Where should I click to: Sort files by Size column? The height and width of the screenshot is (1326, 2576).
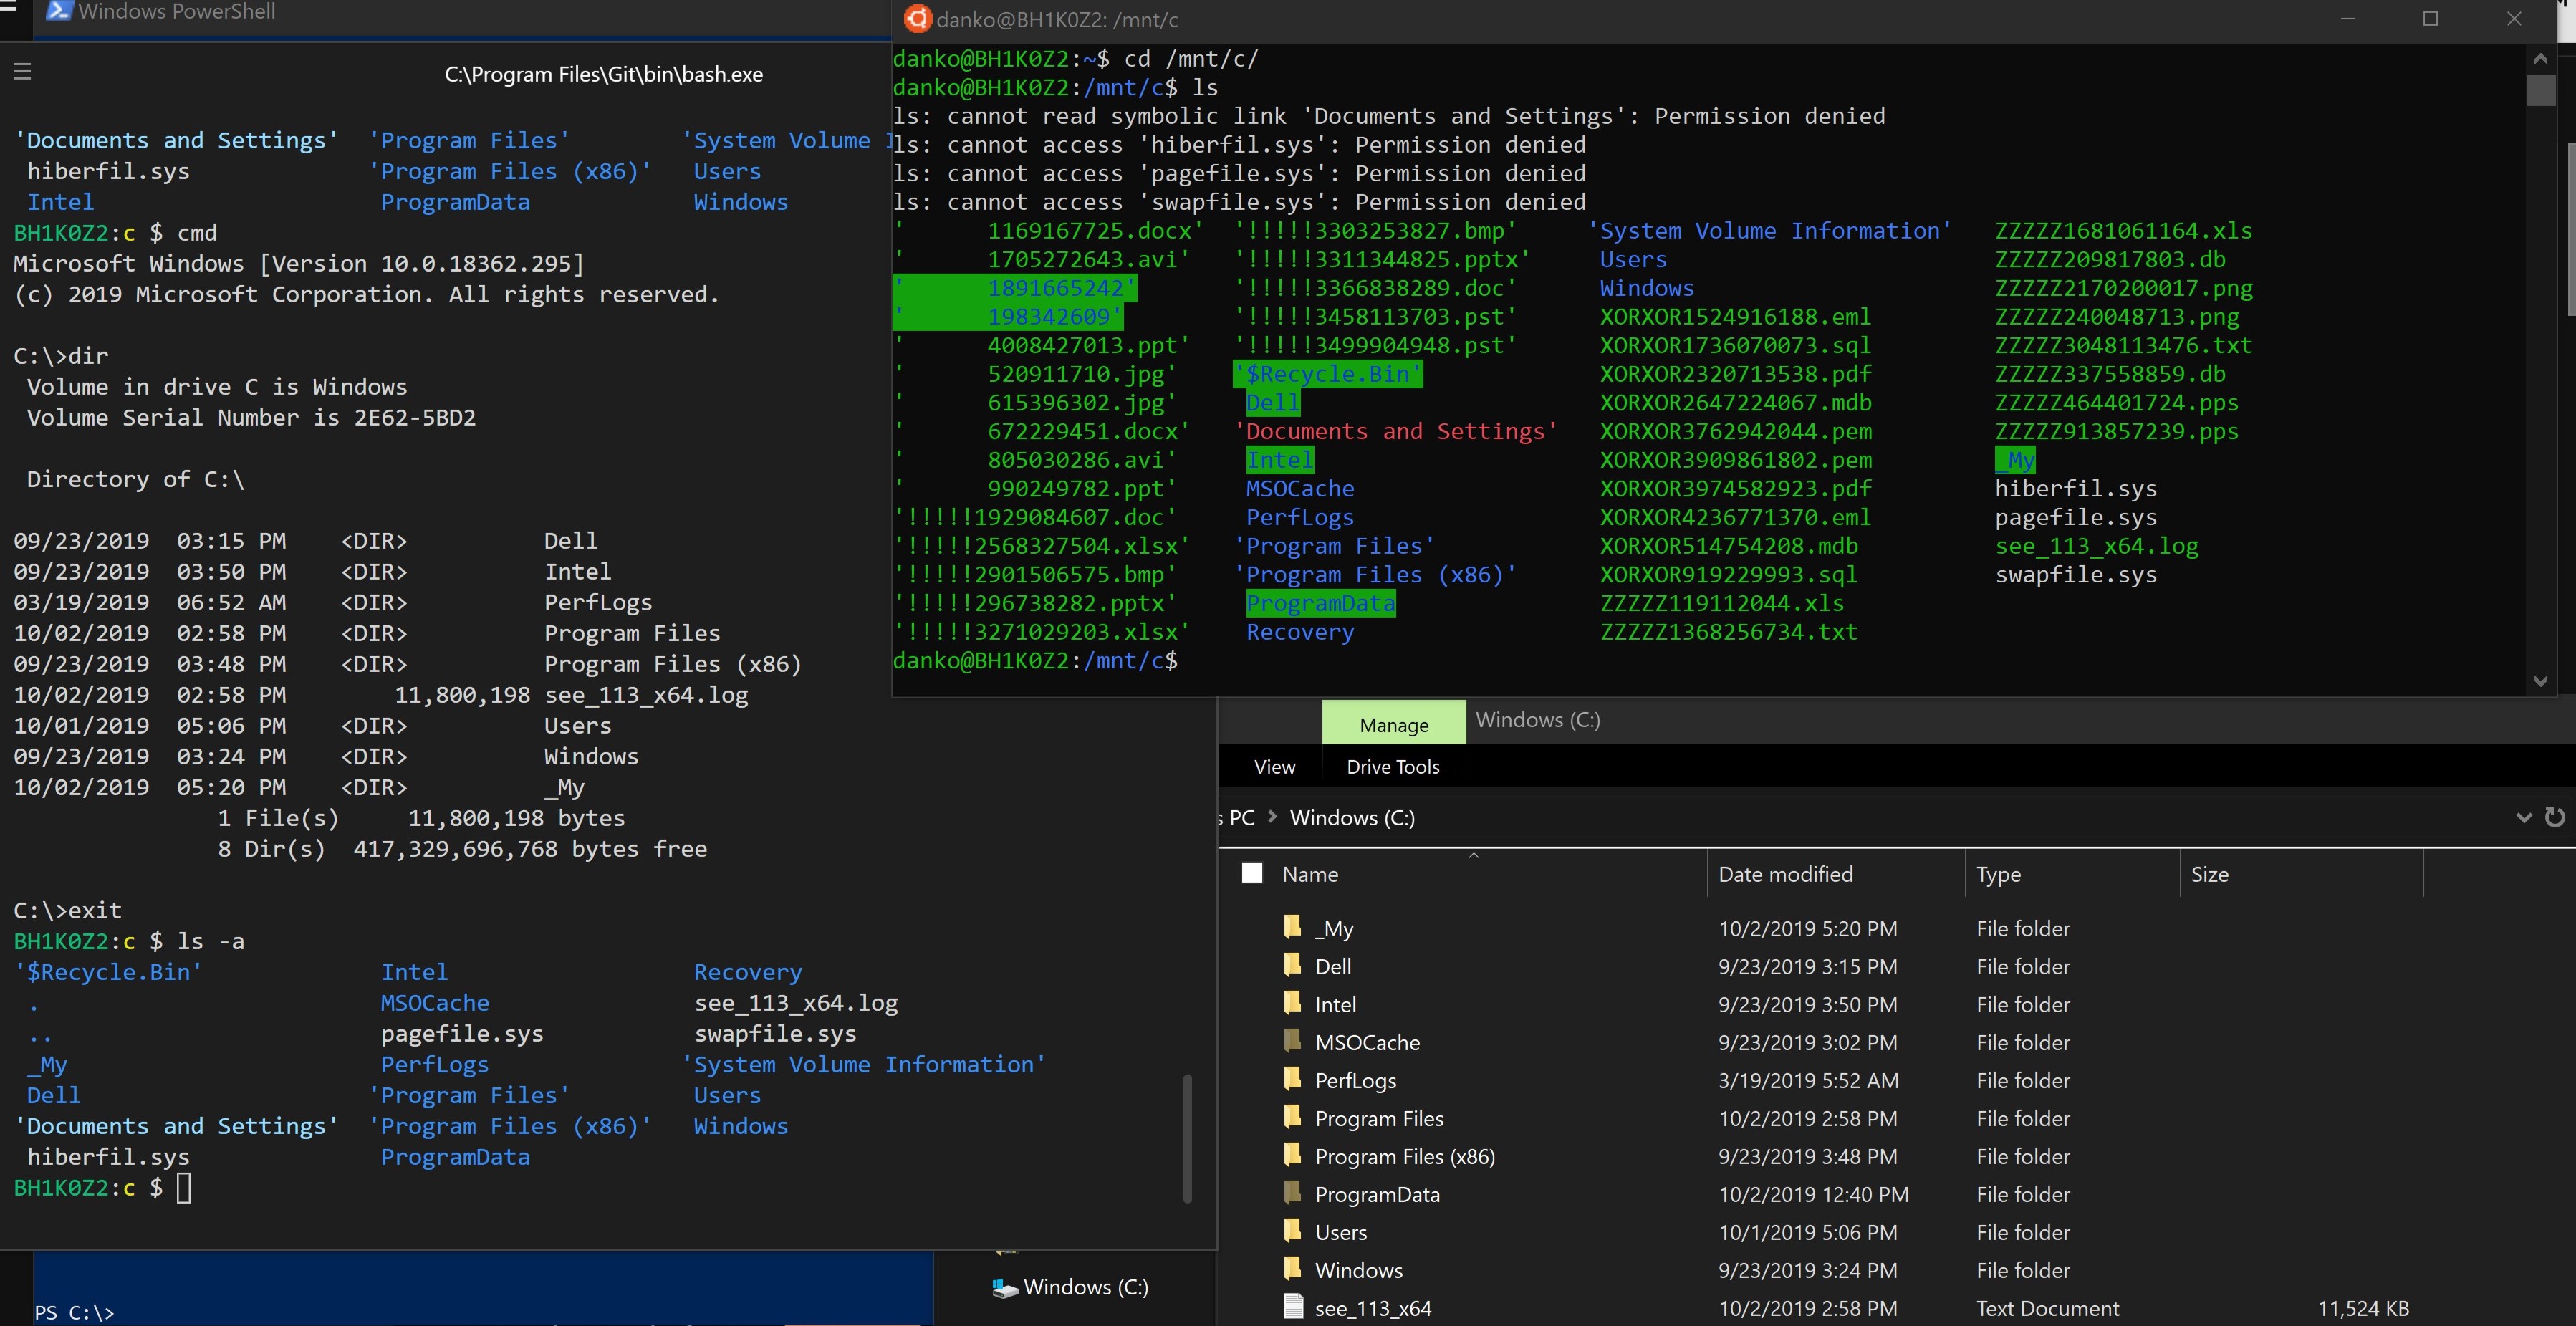click(x=2209, y=874)
